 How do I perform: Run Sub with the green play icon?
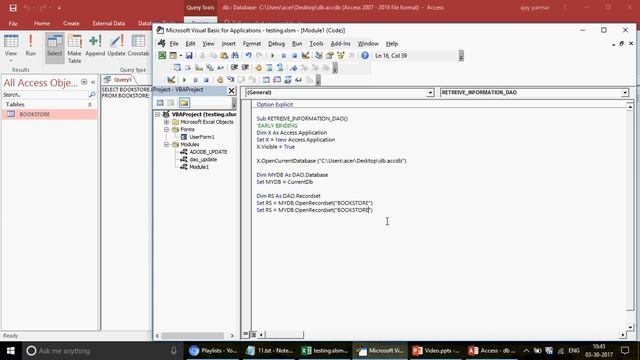point(273,56)
